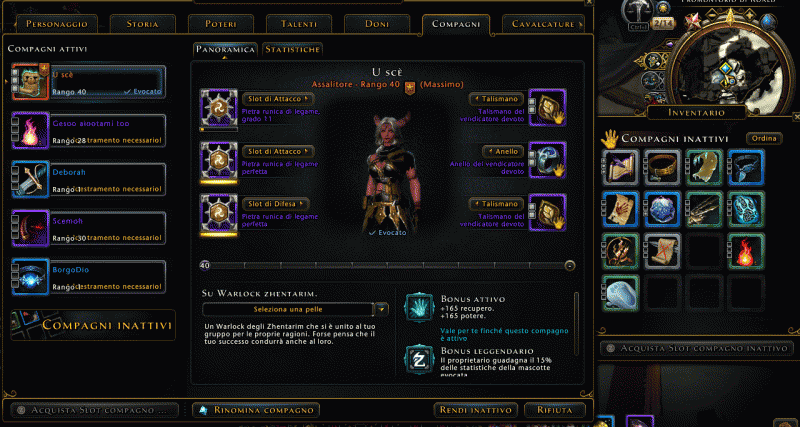Click the companion rank slider track
Viewport: 800px width, 427px height.
click(x=388, y=265)
